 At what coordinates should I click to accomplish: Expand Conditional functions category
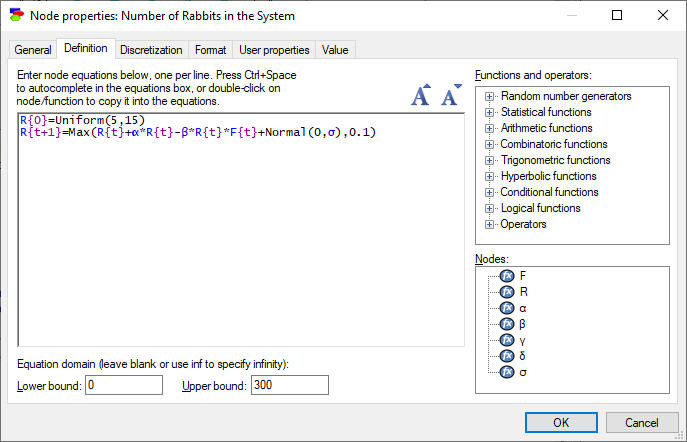pos(489,192)
